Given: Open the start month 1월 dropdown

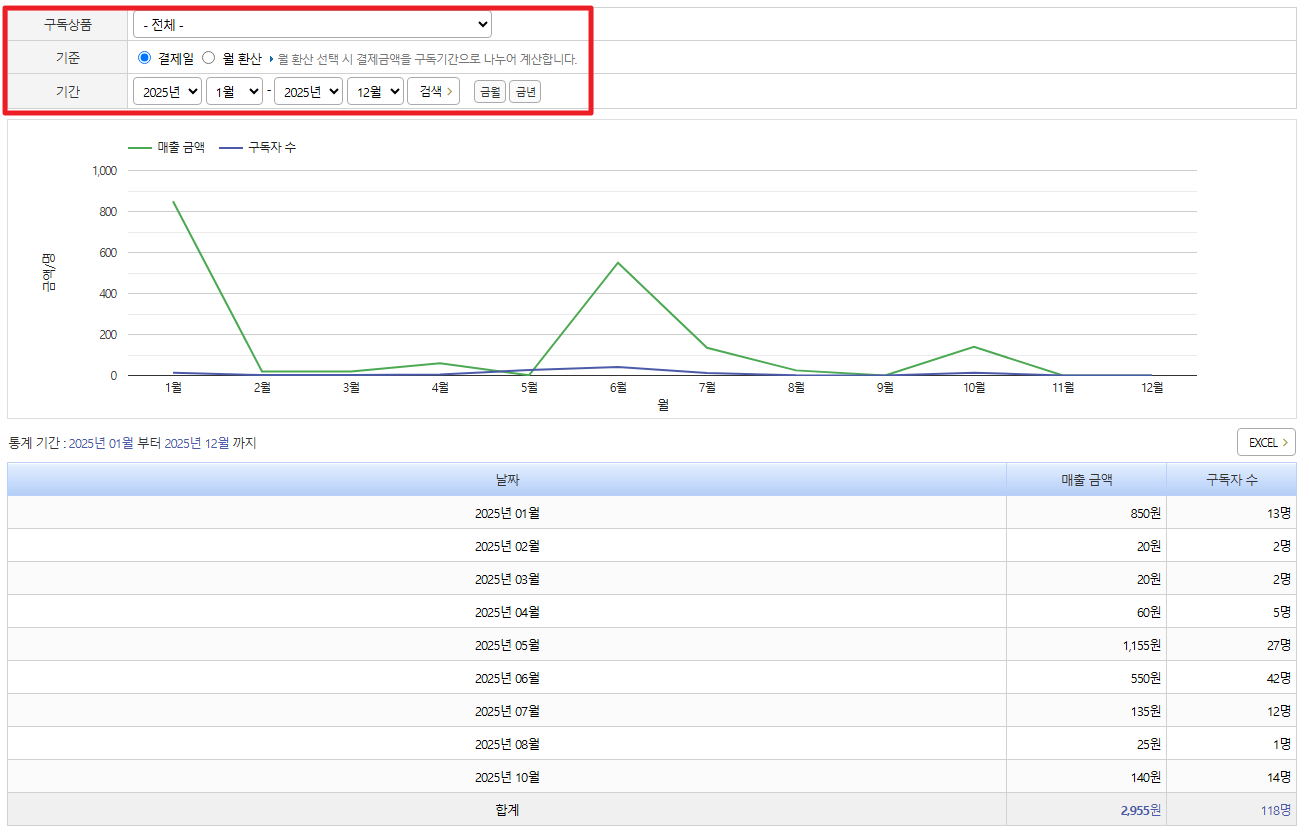Looking at the screenshot, I should (235, 91).
